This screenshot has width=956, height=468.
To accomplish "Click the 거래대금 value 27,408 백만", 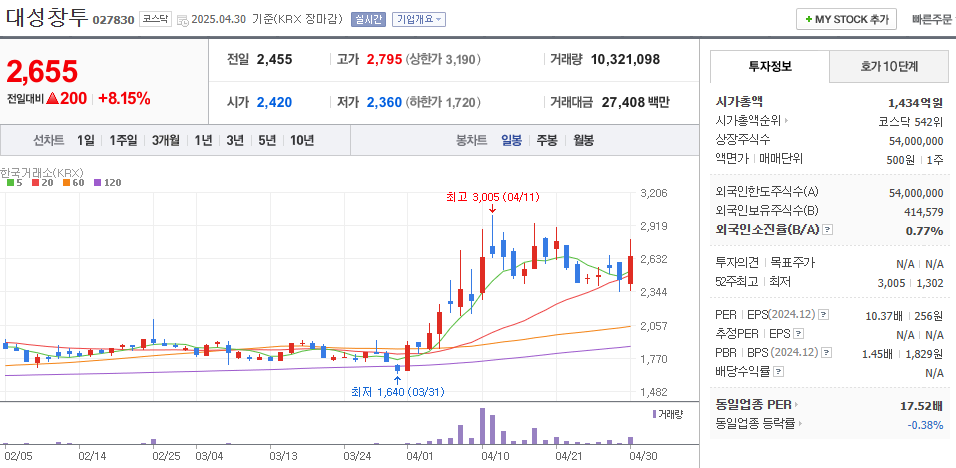I will click(635, 102).
